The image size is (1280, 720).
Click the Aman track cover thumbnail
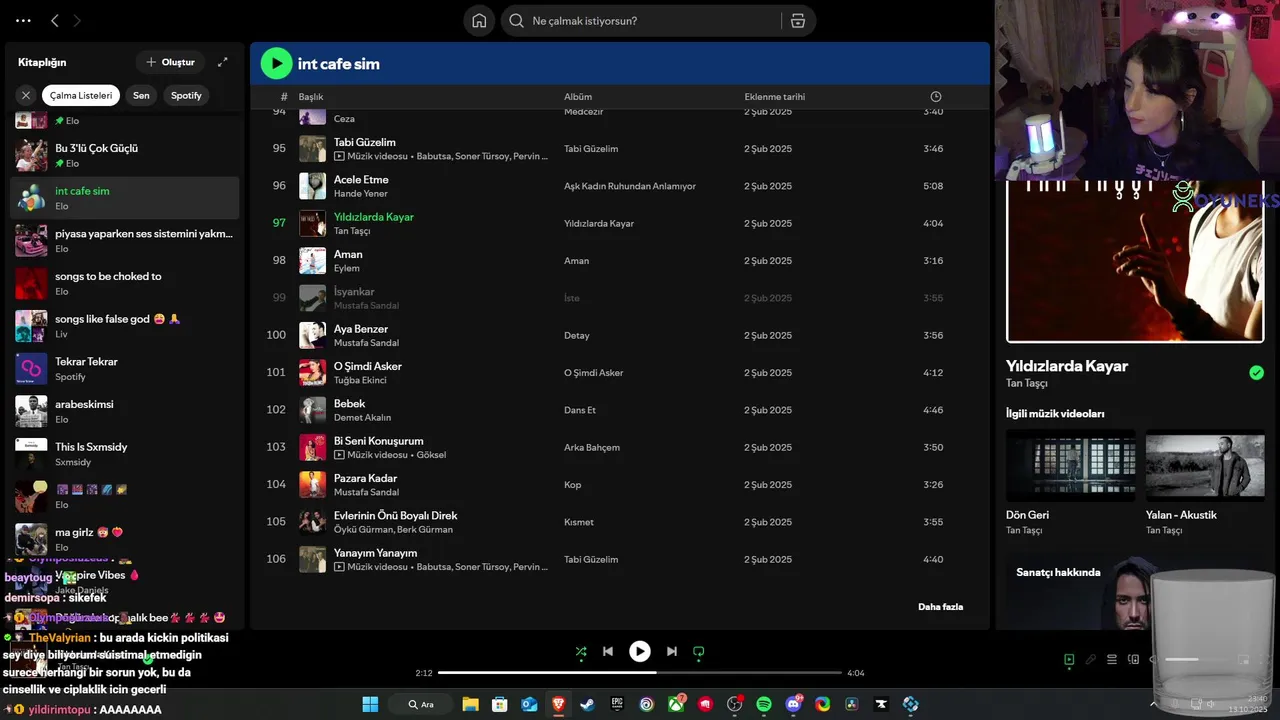[x=312, y=261]
